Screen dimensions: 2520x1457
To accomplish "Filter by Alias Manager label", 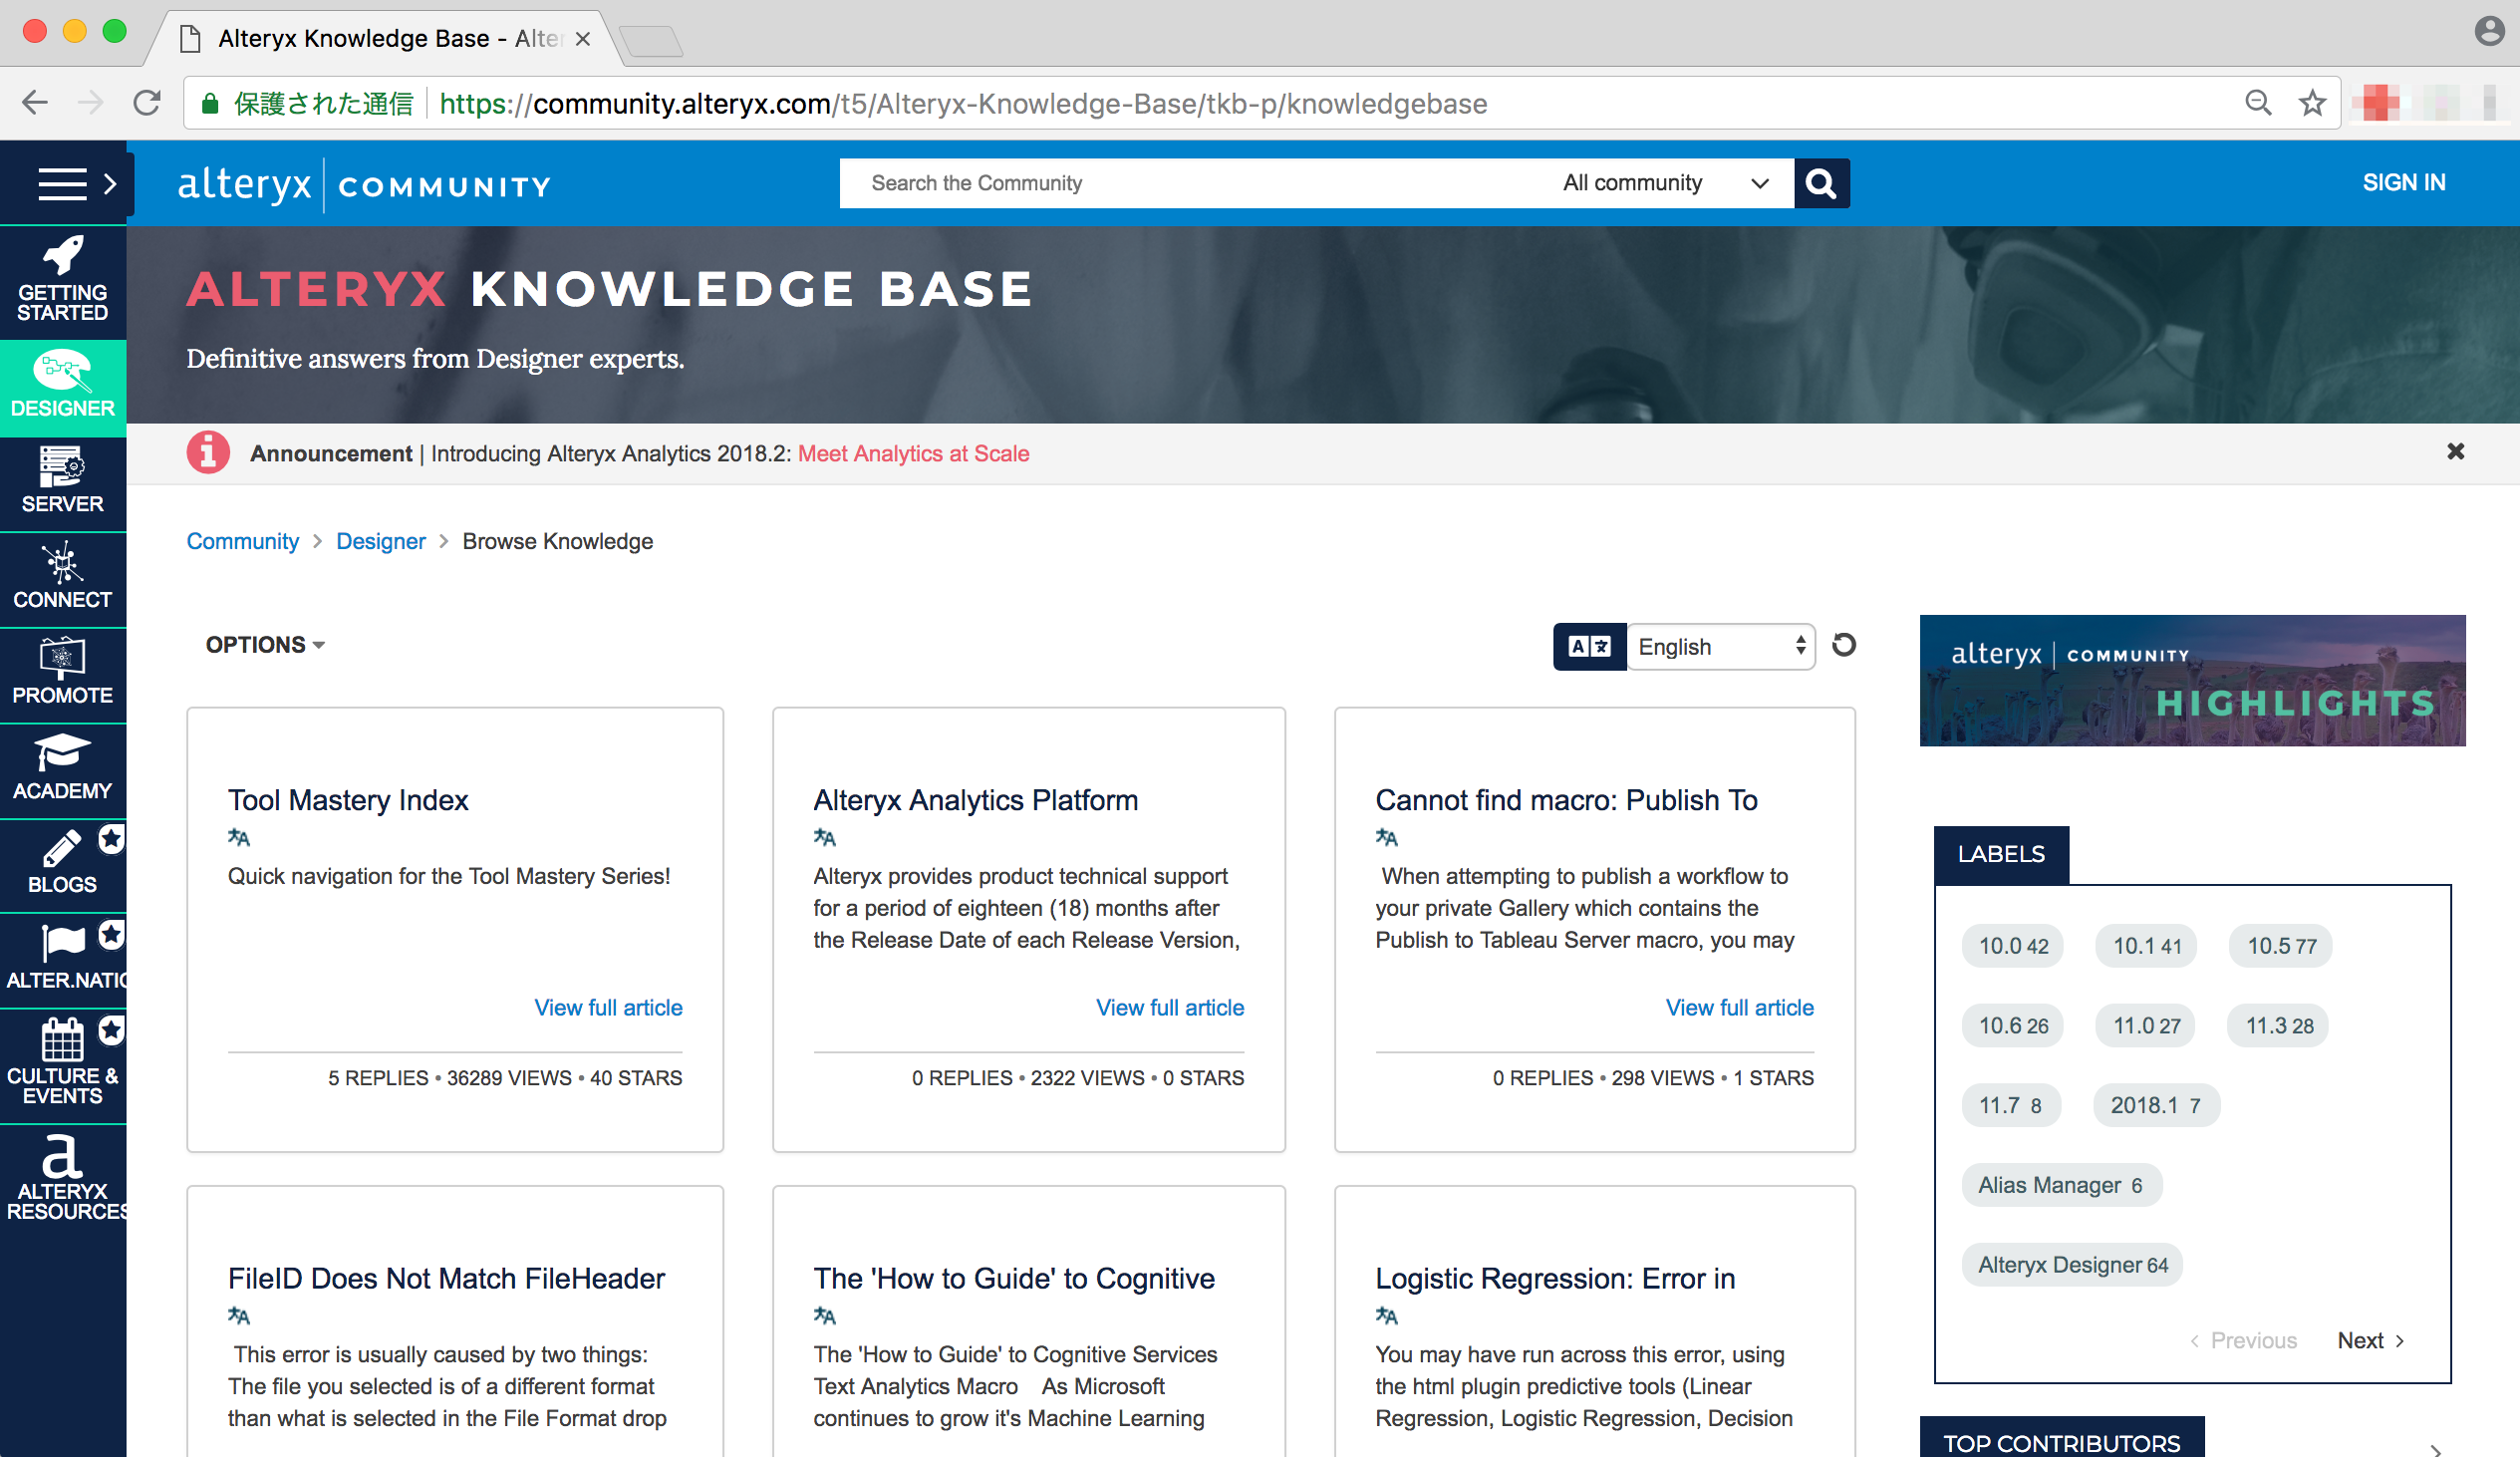I will tap(2061, 1185).
